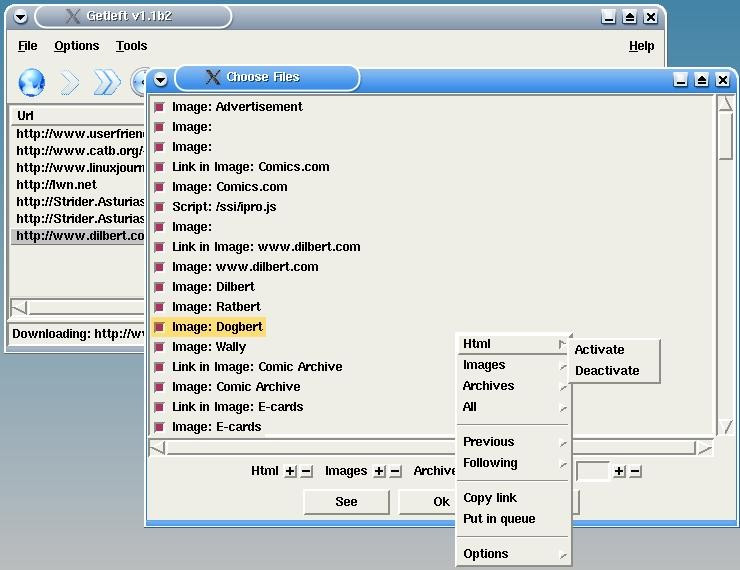The width and height of the screenshot is (740, 570).
Task: Click Html minus button
Action: (306, 471)
